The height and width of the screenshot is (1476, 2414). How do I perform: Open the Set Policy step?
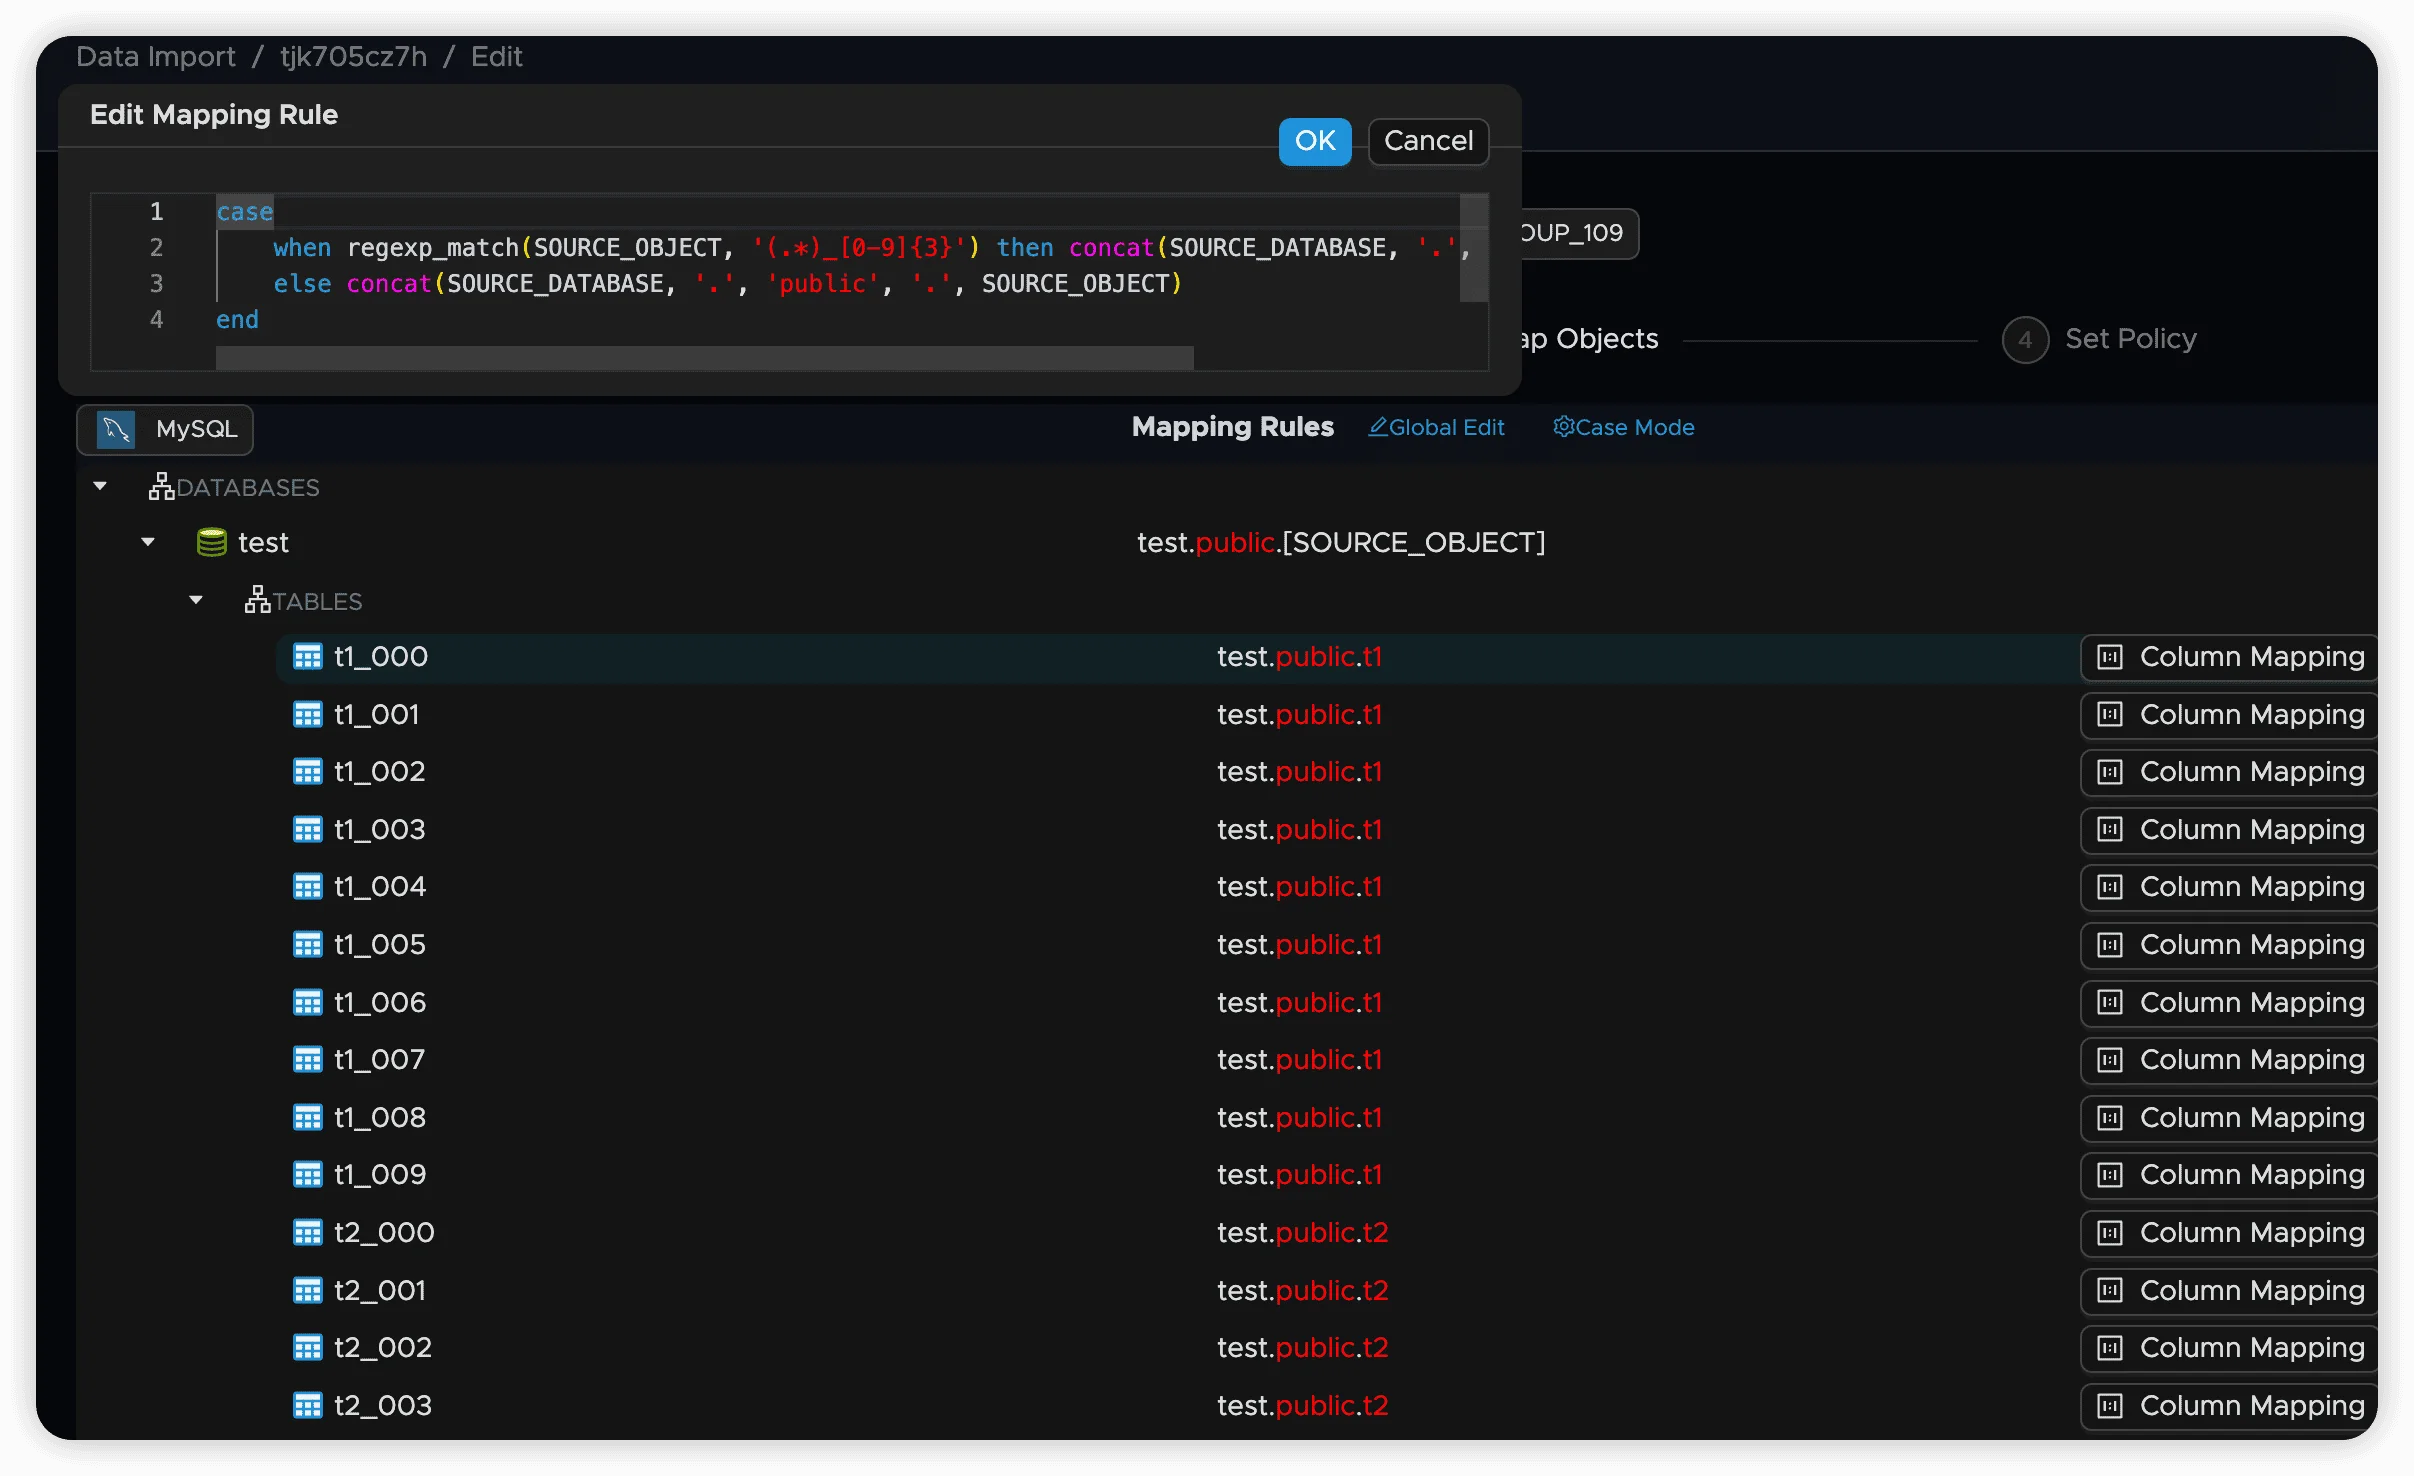pos(2129,340)
